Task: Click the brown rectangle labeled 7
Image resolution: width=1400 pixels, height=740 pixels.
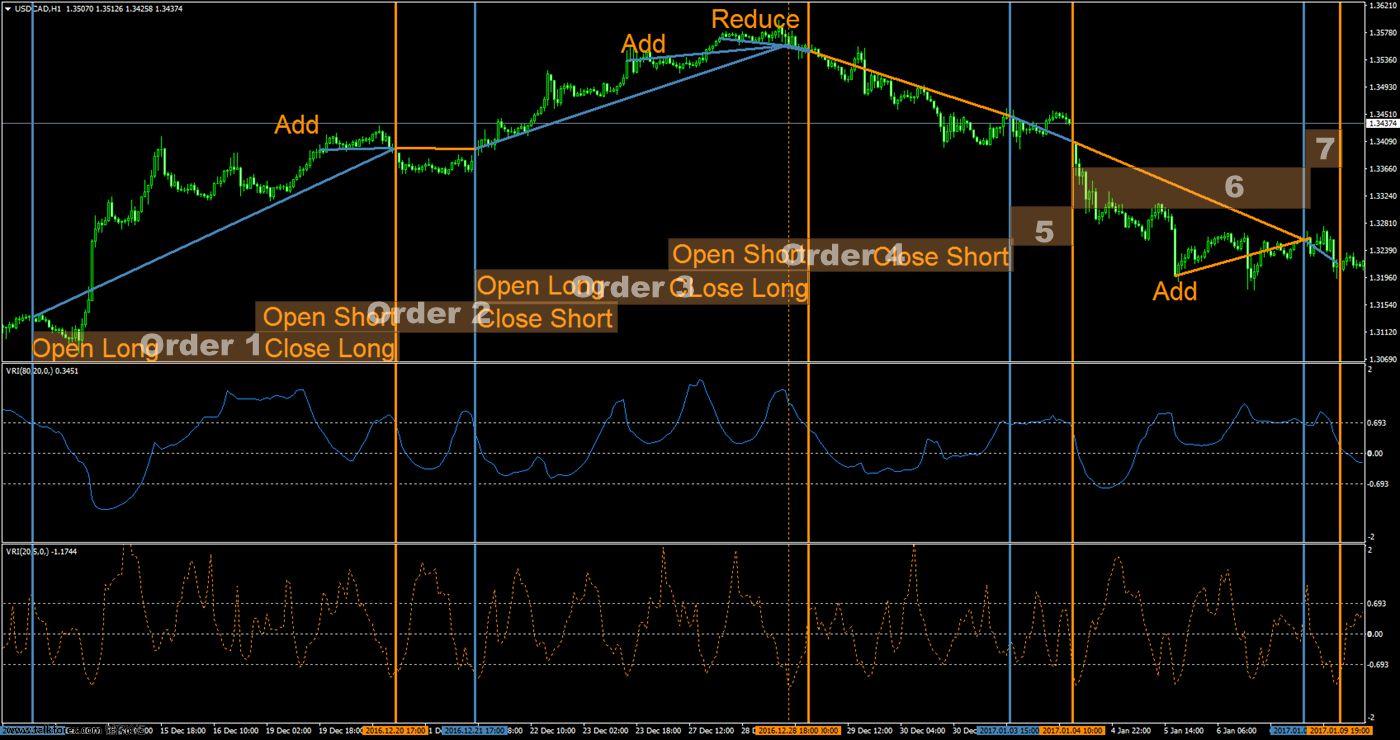Action: [x=1324, y=149]
